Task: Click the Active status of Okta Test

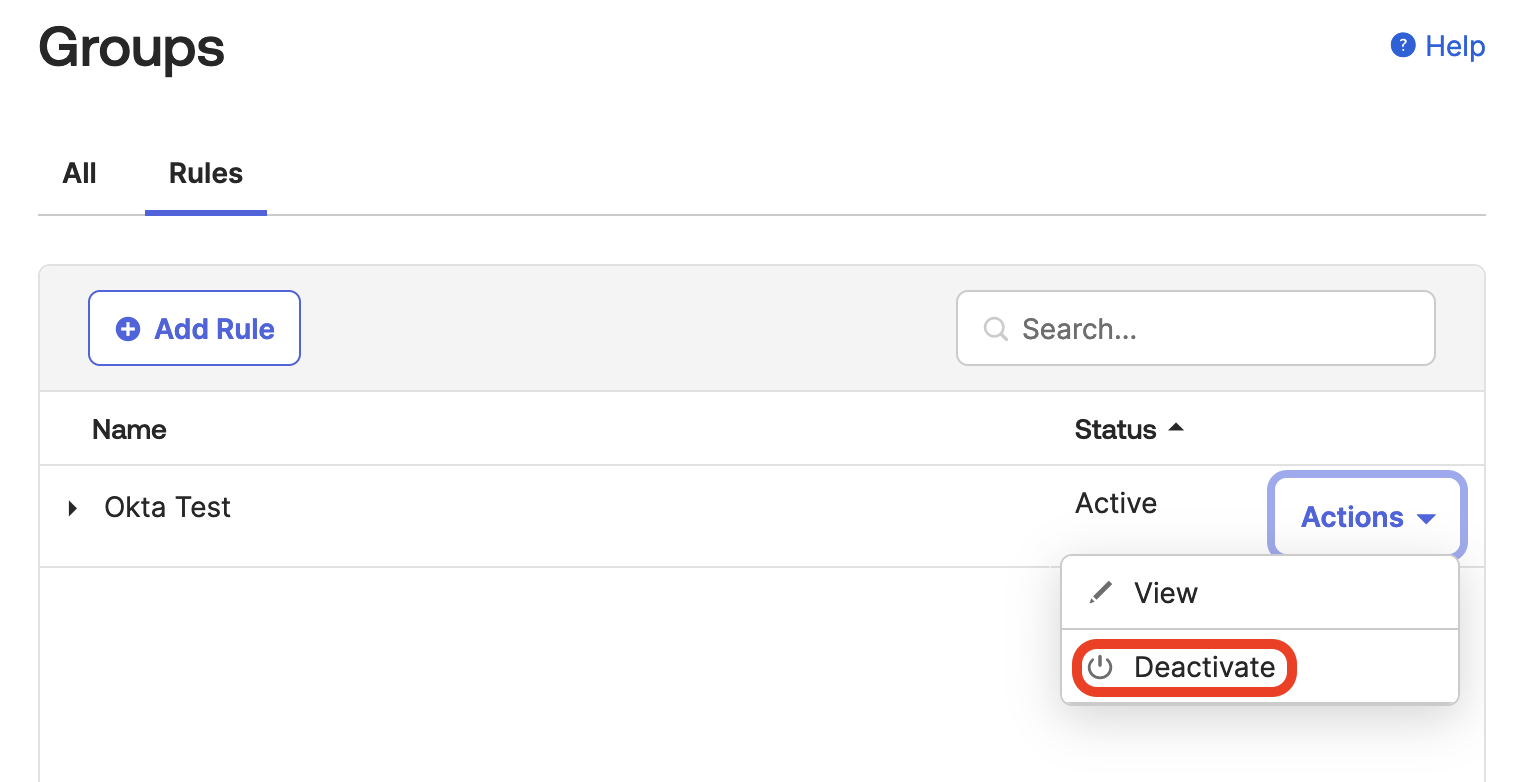Action: pos(1116,503)
